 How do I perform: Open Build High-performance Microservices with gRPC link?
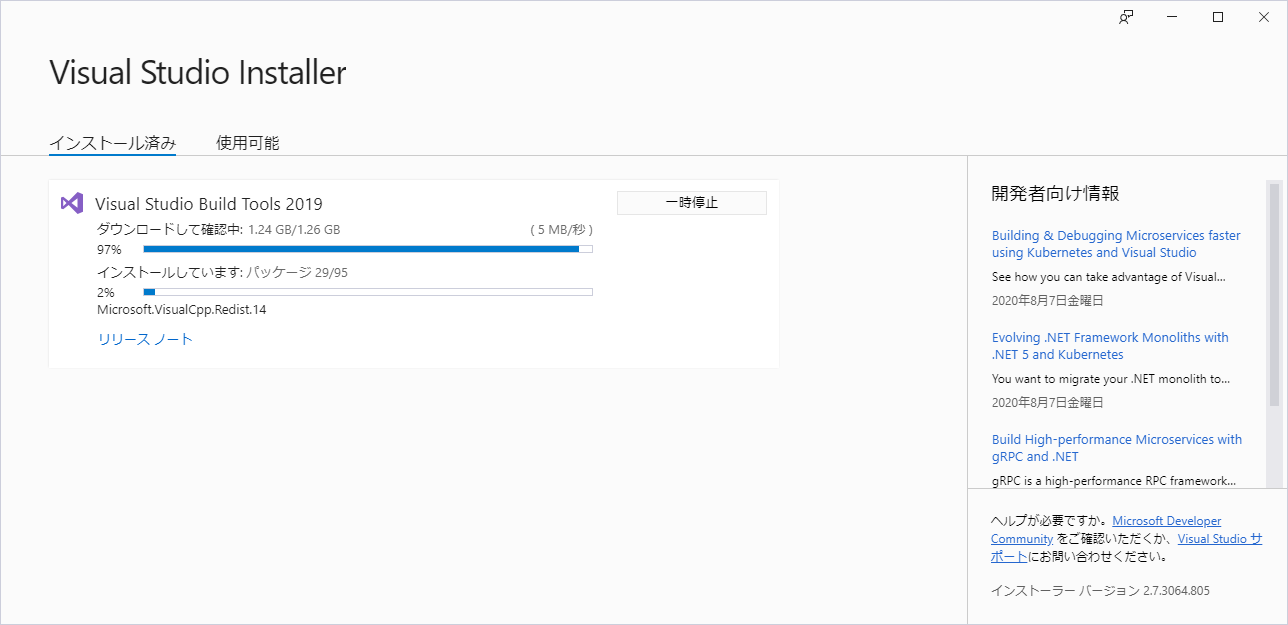(x=1117, y=448)
